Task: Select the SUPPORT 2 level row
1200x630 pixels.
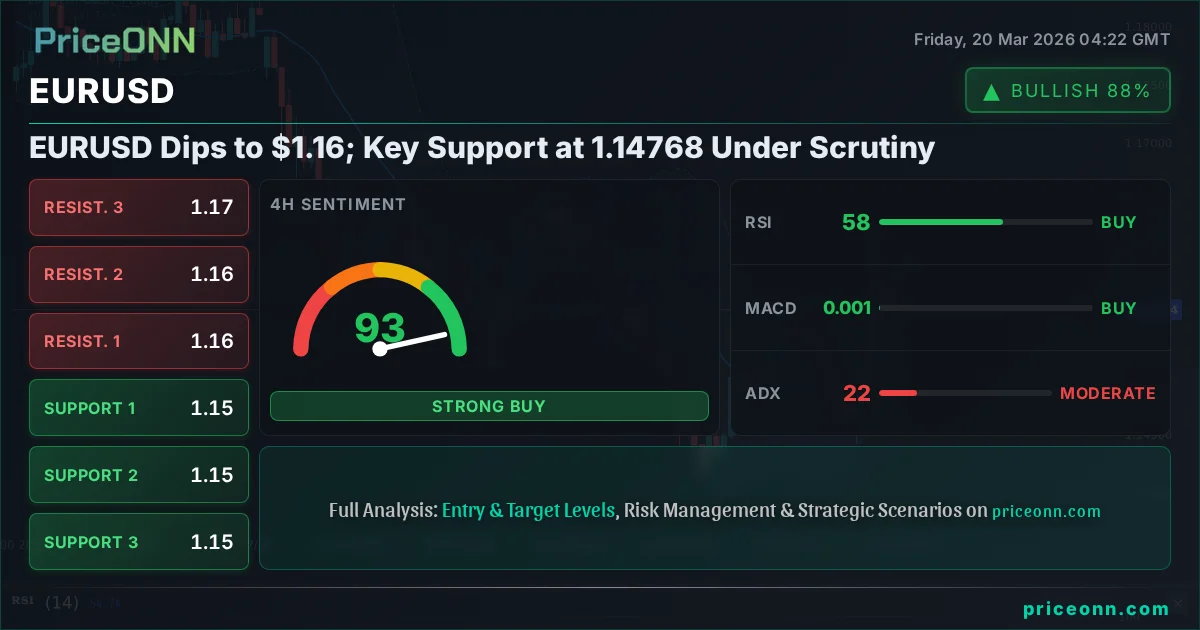Action: (139, 475)
